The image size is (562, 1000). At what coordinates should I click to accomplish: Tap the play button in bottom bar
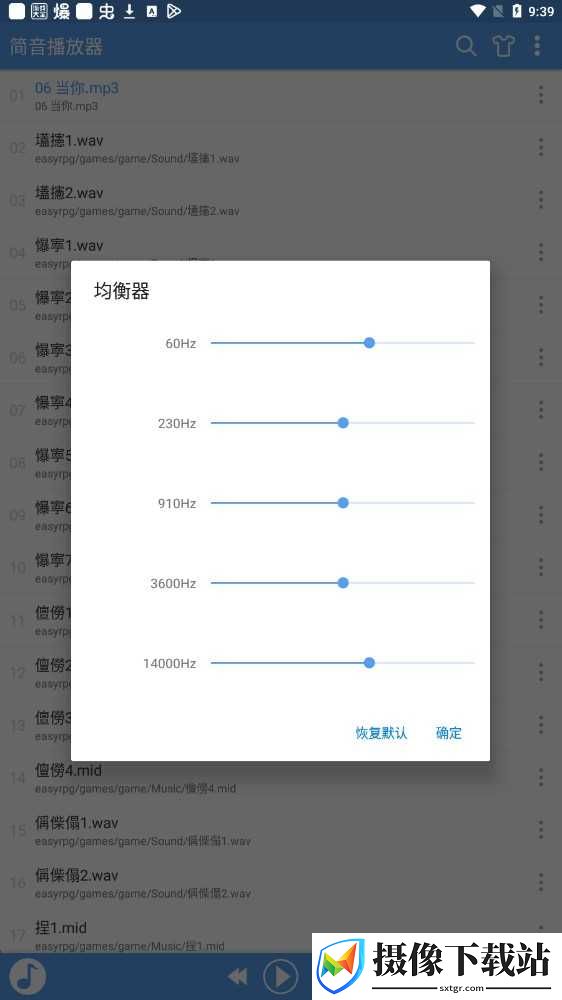pos(280,976)
